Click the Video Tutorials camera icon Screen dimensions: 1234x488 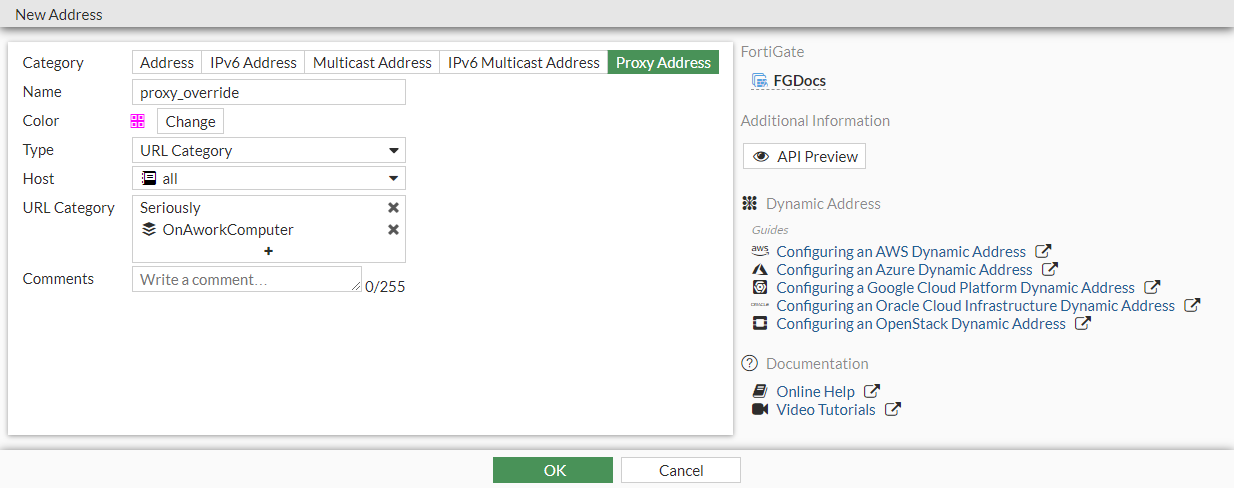click(x=760, y=409)
